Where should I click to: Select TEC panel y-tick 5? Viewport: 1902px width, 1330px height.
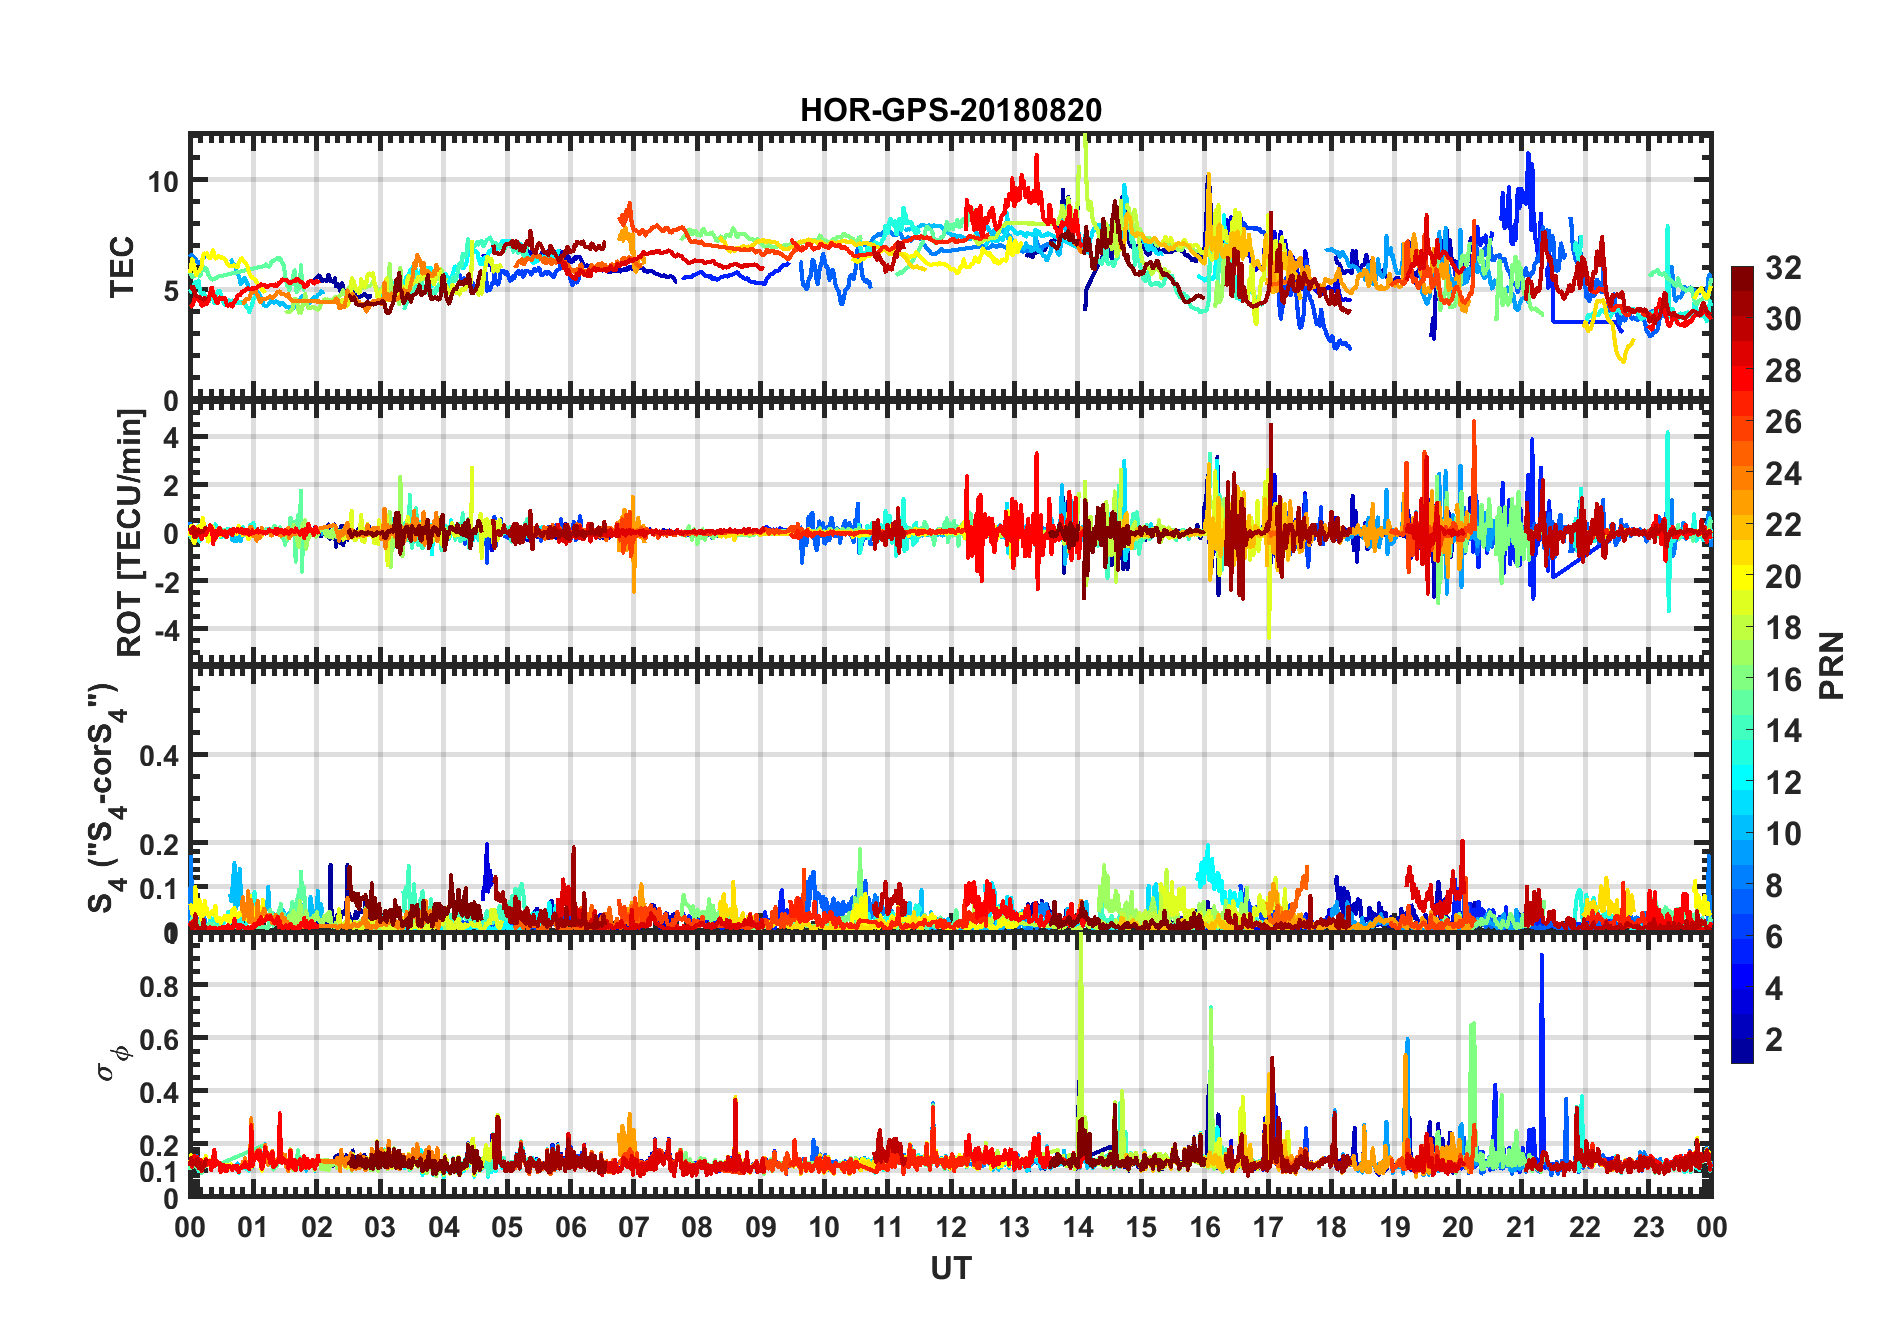click(x=171, y=291)
